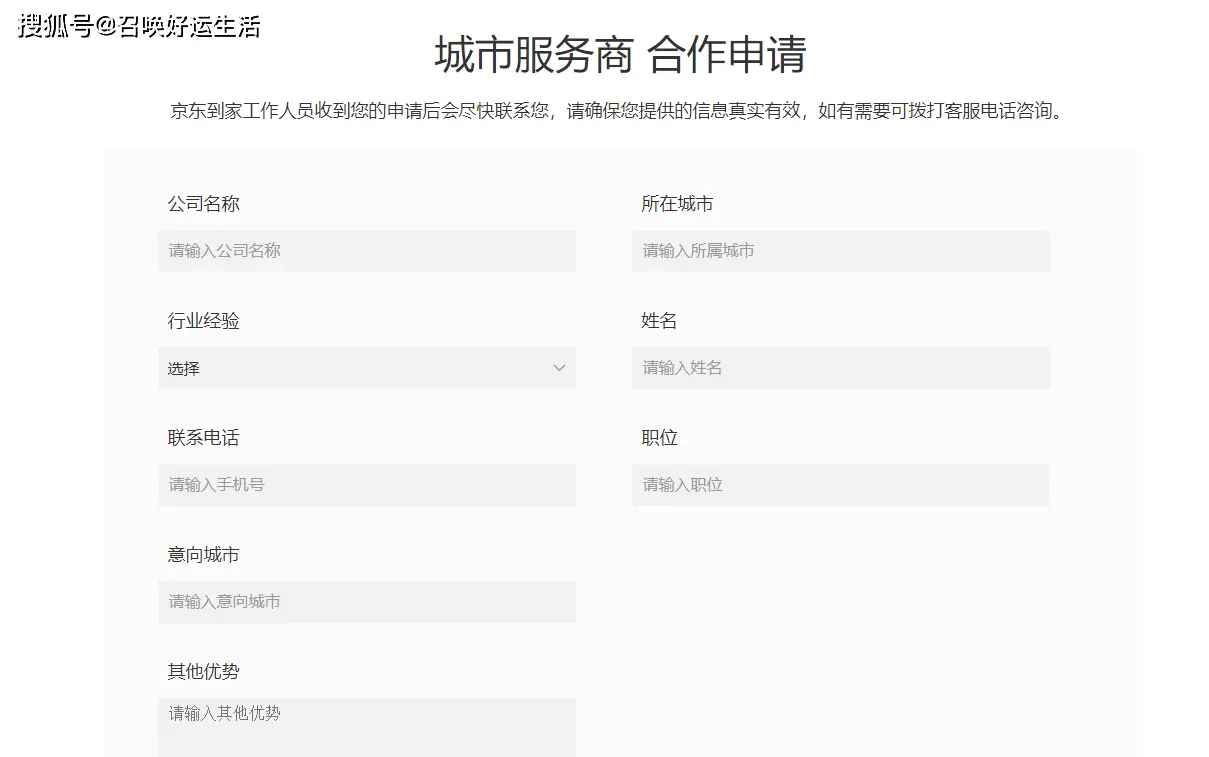Click the 行业经验 label
The image size is (1209, 757).
coord(204,321)
